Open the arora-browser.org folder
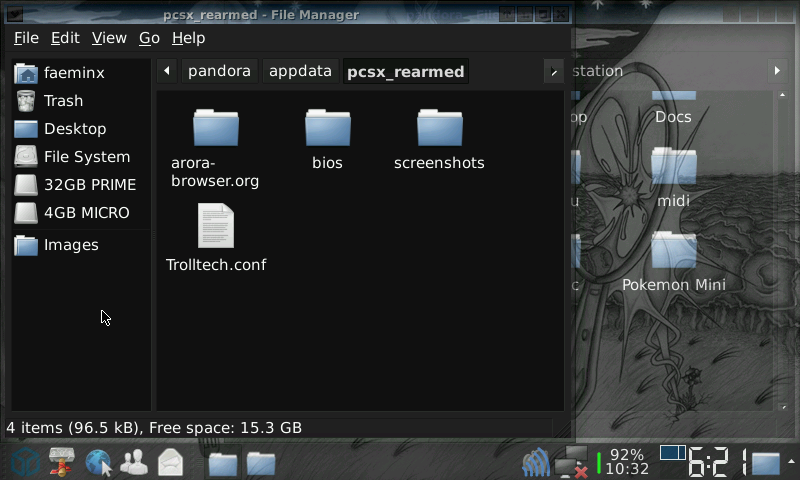Viewport: 800px width, 480px height. pyautogui.click(x=215, y=129)
